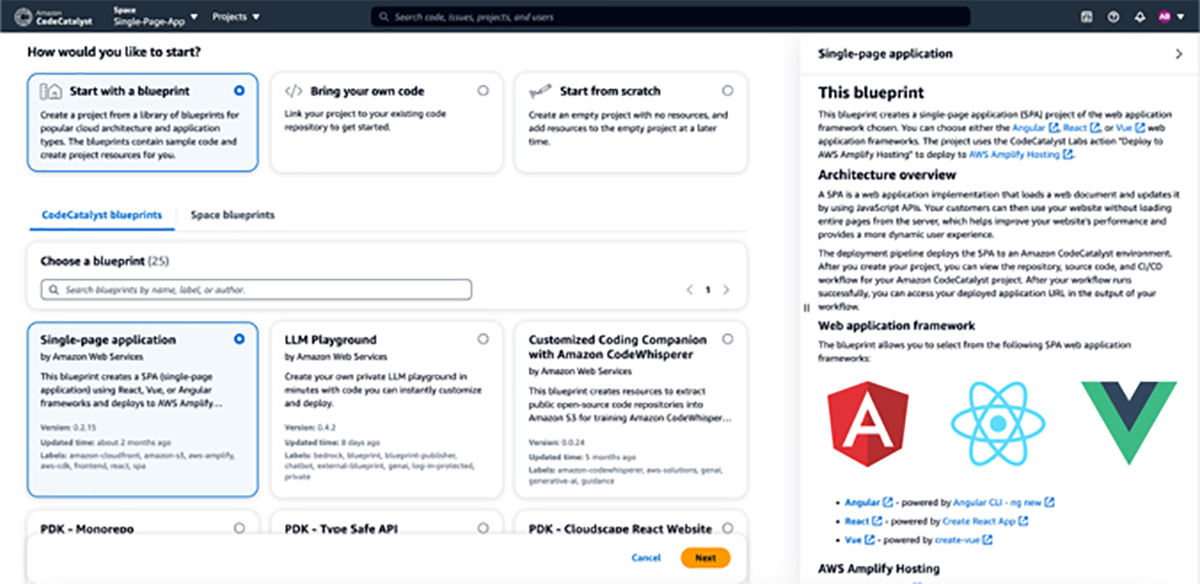Expand the Projects dropdown menu
Screen dimensions: 1200x584
236,17
